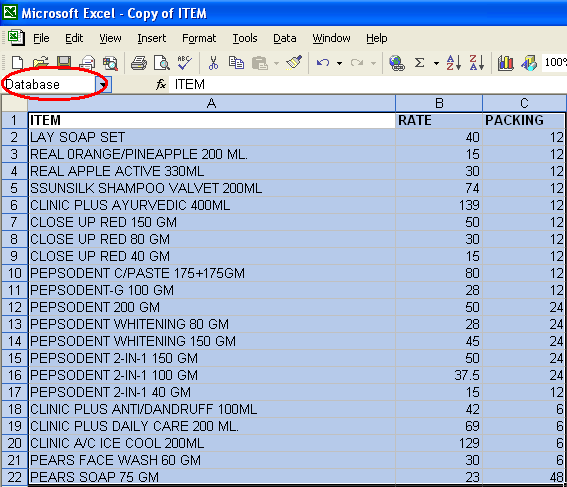Open the Data menu
The height and width of the screenshot is (487, 567).
pos(285,38)
